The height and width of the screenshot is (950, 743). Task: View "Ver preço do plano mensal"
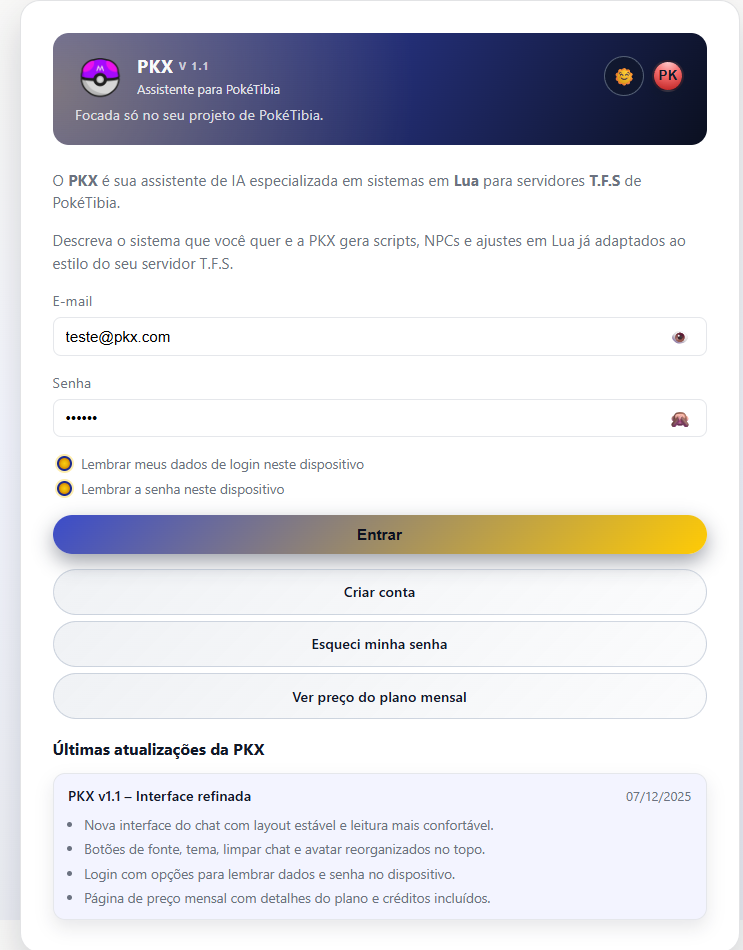click(379, 696)
